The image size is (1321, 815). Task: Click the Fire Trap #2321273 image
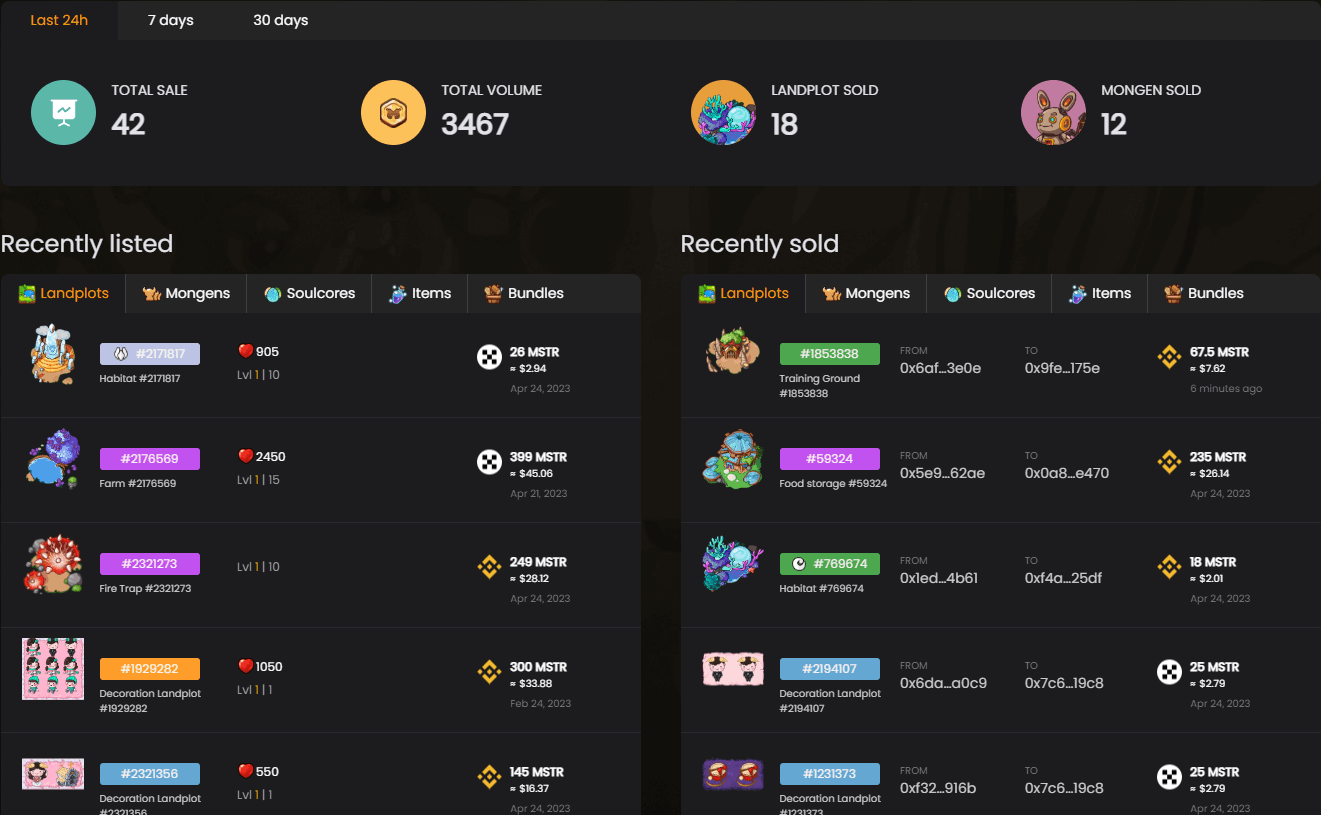coord(53,565)
